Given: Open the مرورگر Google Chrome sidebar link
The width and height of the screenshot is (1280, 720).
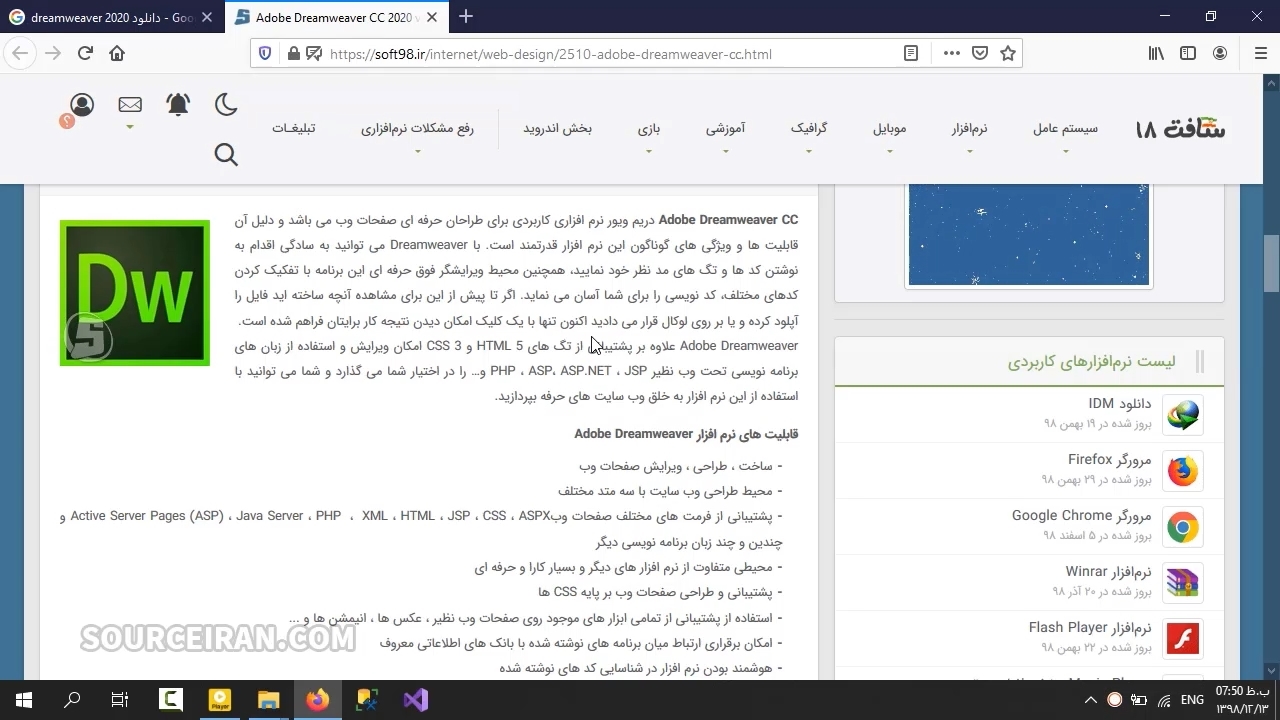Looking at the screenshot, I should pyautogui.click(x=1081, y=516).
